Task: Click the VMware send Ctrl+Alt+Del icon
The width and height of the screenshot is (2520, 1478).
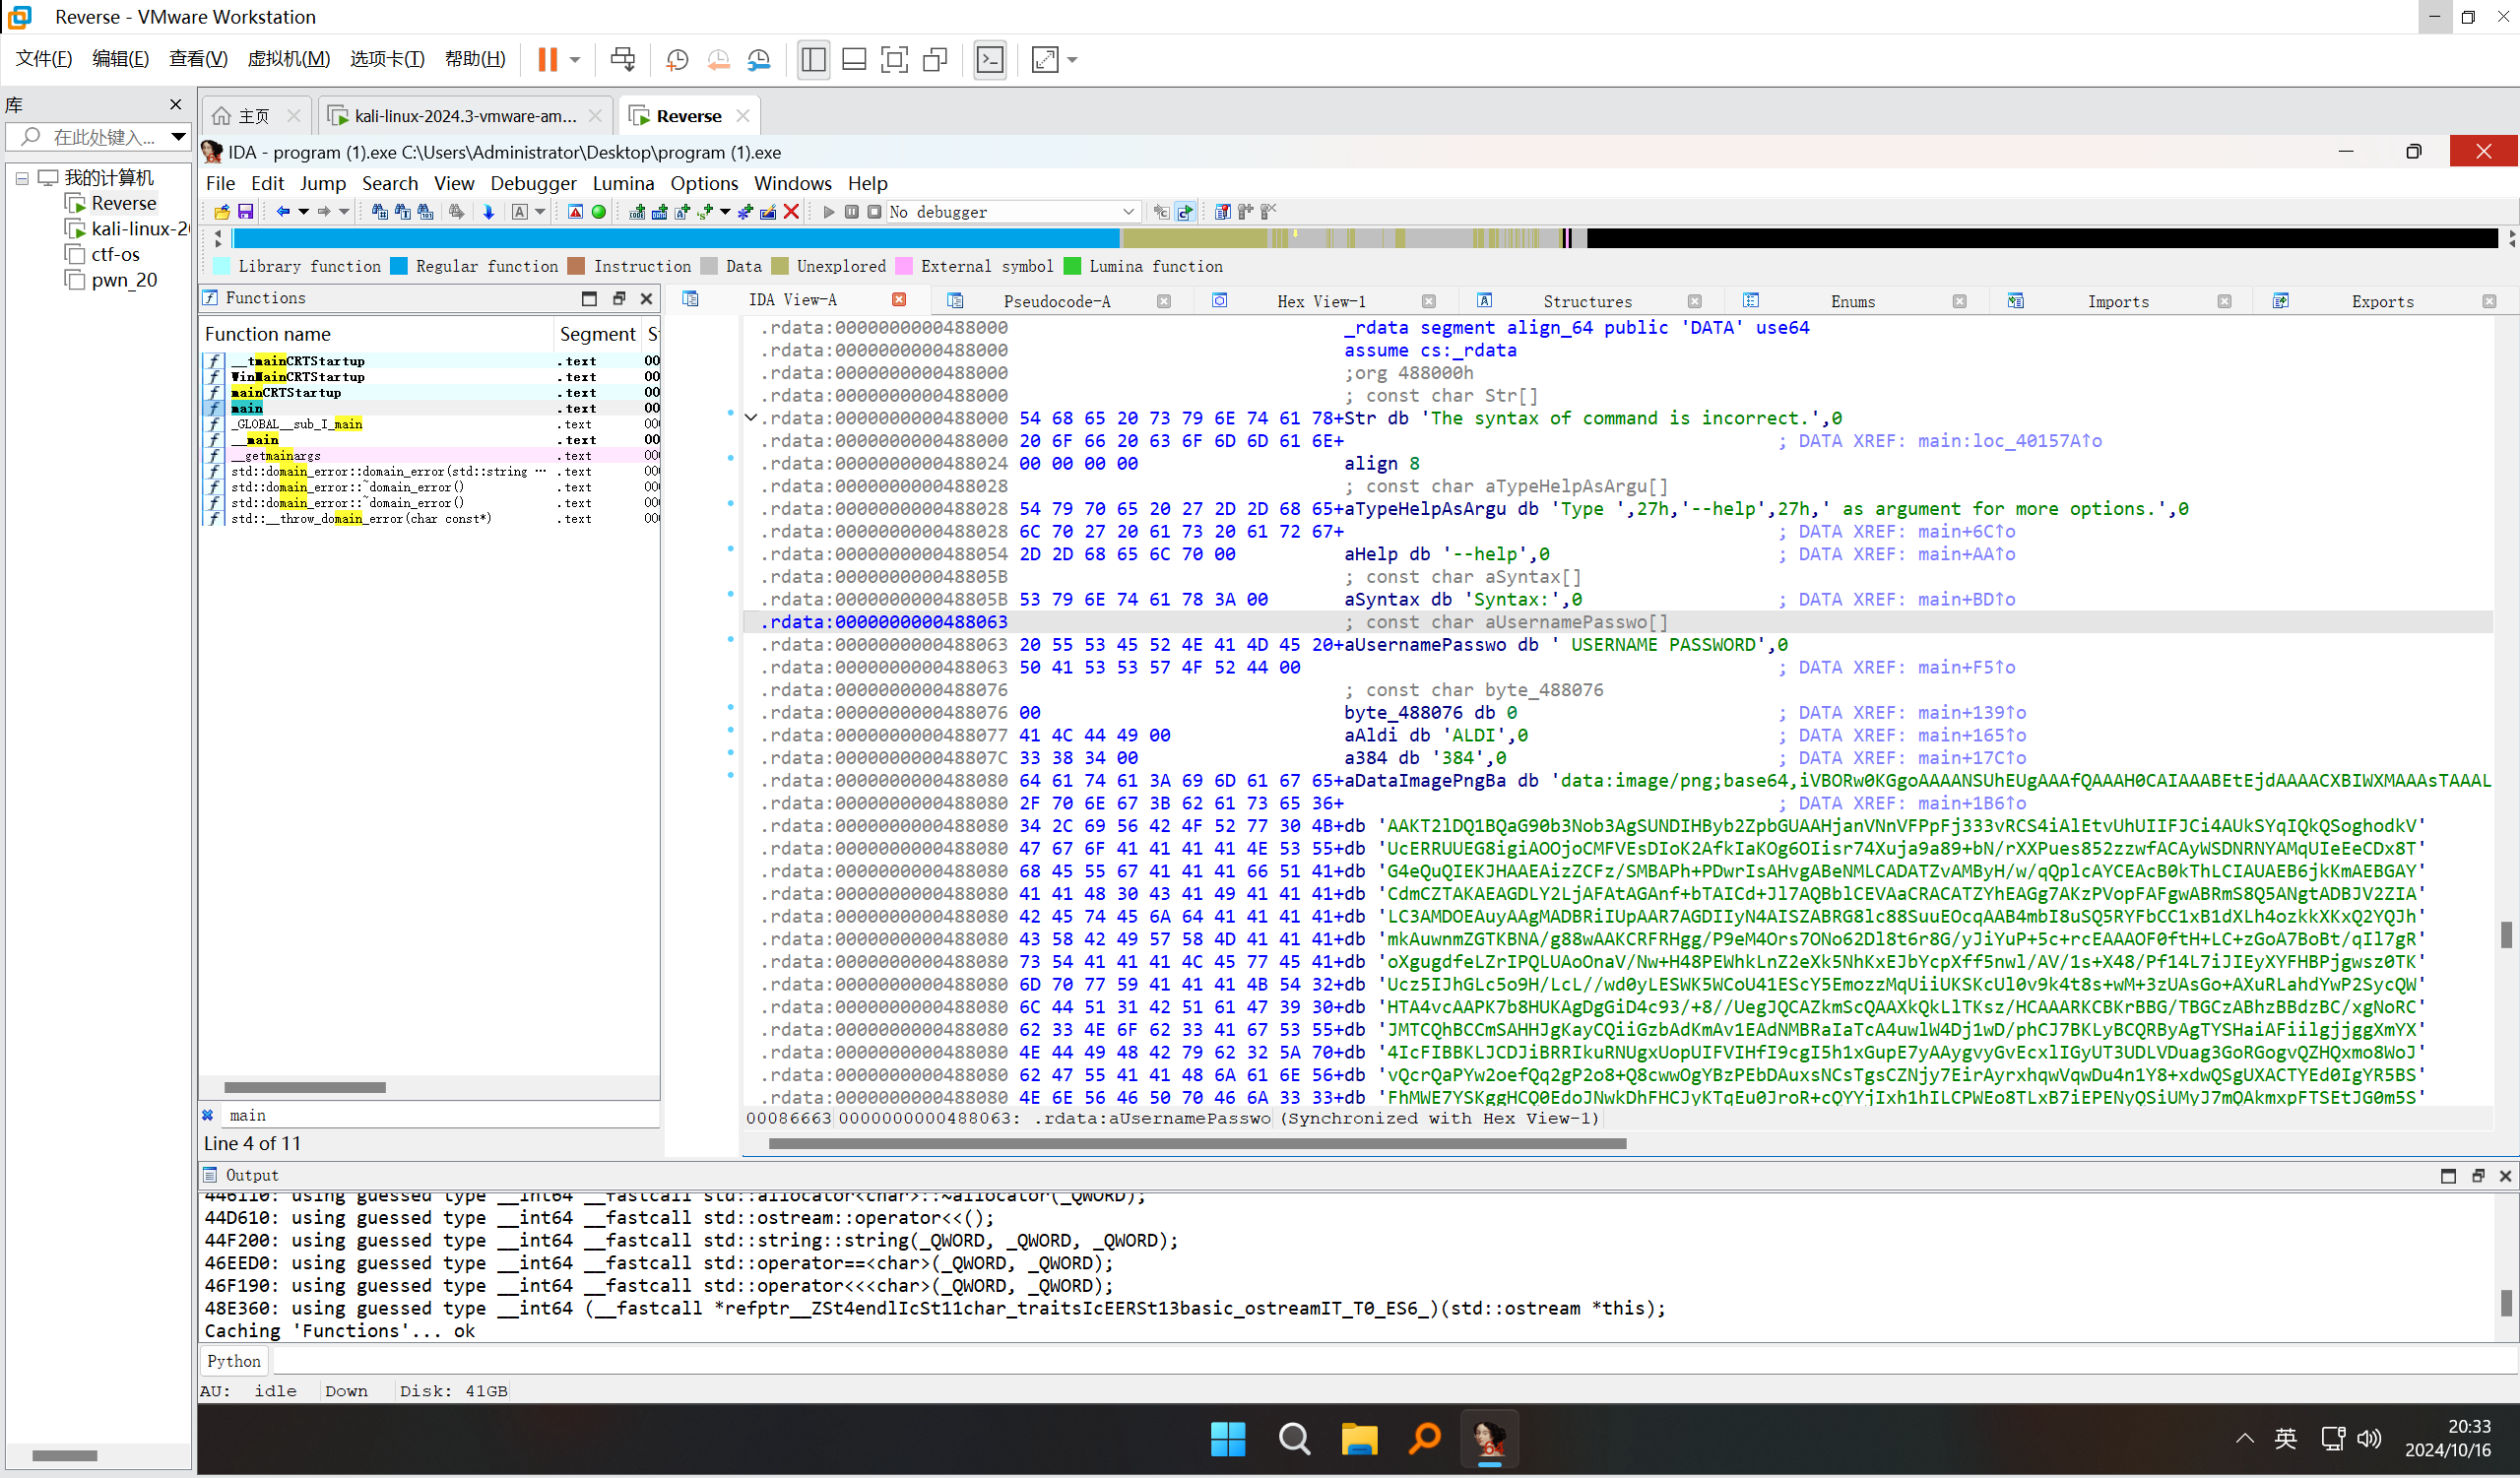Action: click(622, 60)
